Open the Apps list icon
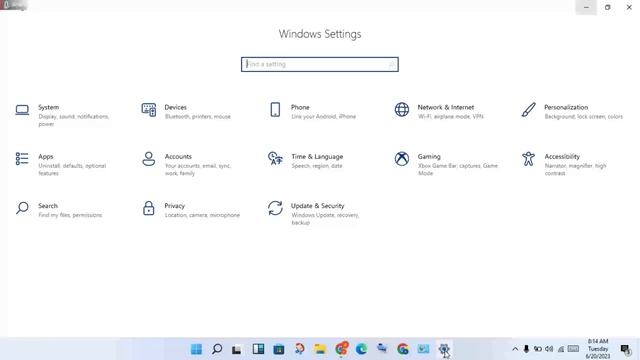This screenshot has height=360, width=640. (22, 159)
